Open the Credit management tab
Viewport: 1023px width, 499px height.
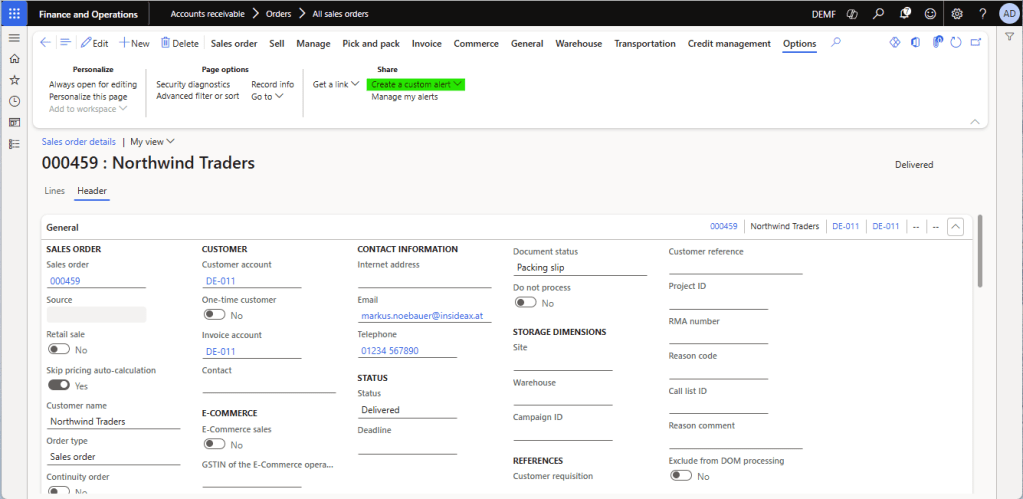(729, 44)
